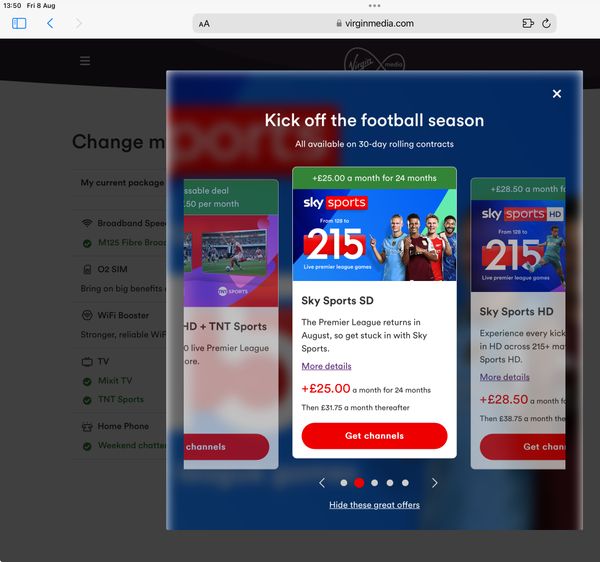Viewport: 600px width, 562px height.
Task: Reload the page with refresh icon
Action: [x=546, y=23]
